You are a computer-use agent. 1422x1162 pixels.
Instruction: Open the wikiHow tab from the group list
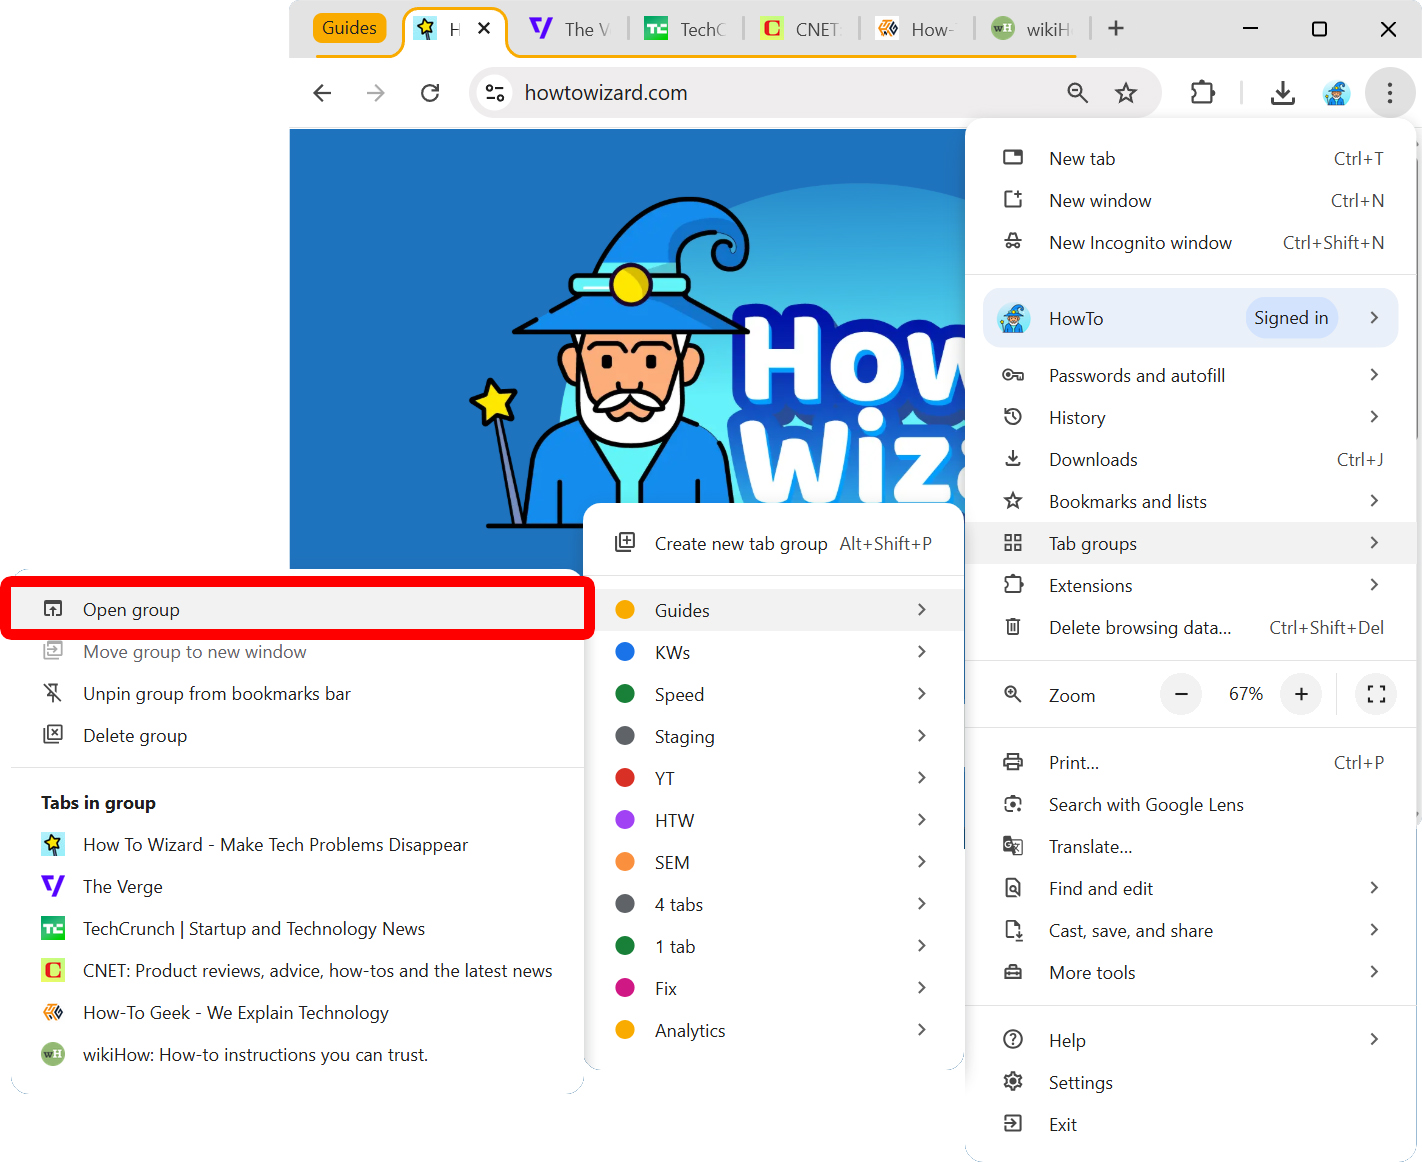tap(254, 1054)
